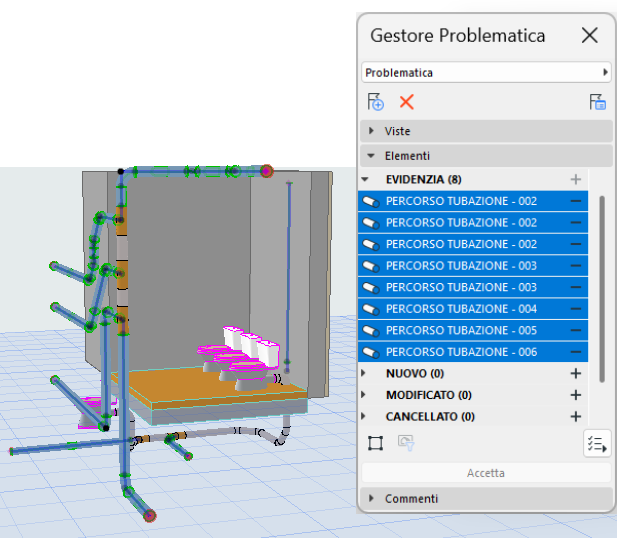This screenshot has height=538, width=617.
Task: Delete issue with red X icon
Action: 406,102
